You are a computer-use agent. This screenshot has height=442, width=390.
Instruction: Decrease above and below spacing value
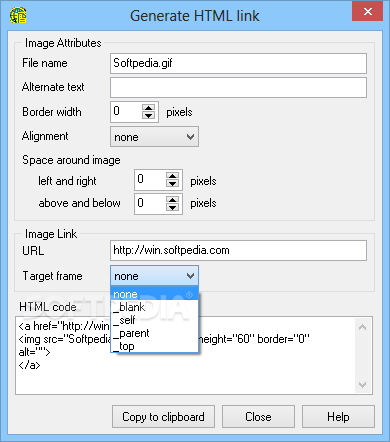click(172, 208)
